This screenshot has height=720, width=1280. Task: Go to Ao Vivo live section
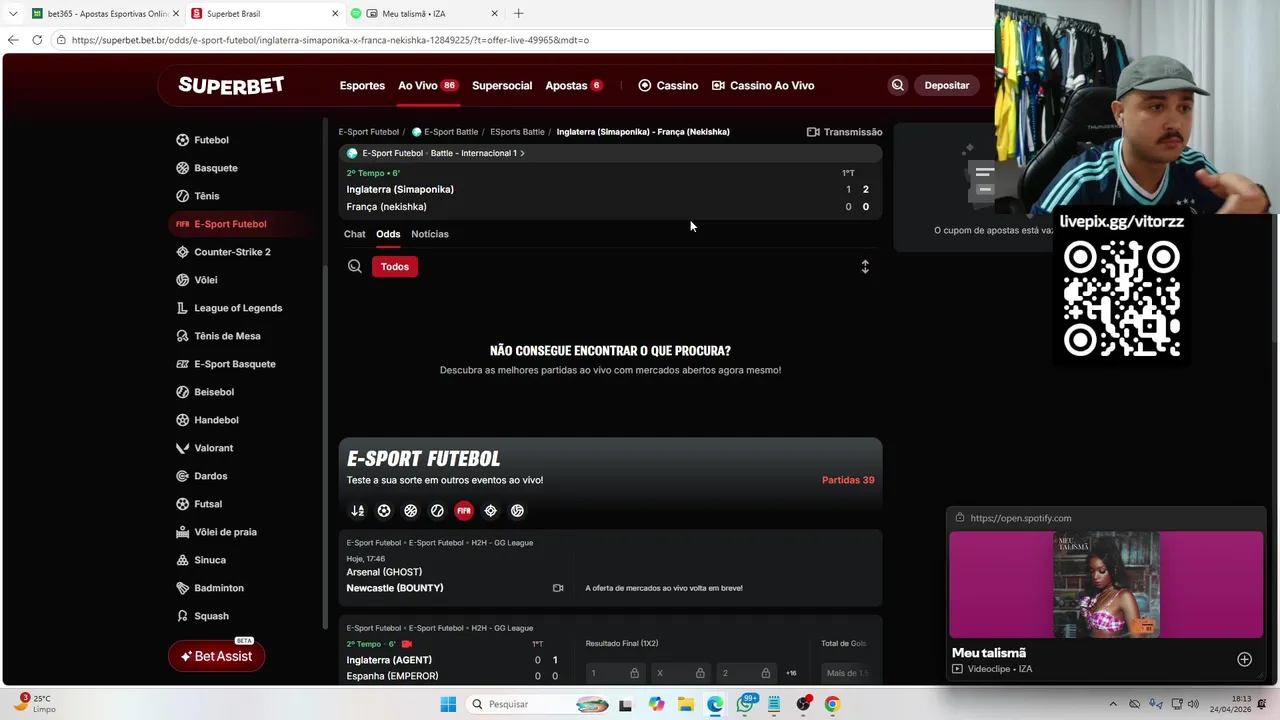(428, 85)
